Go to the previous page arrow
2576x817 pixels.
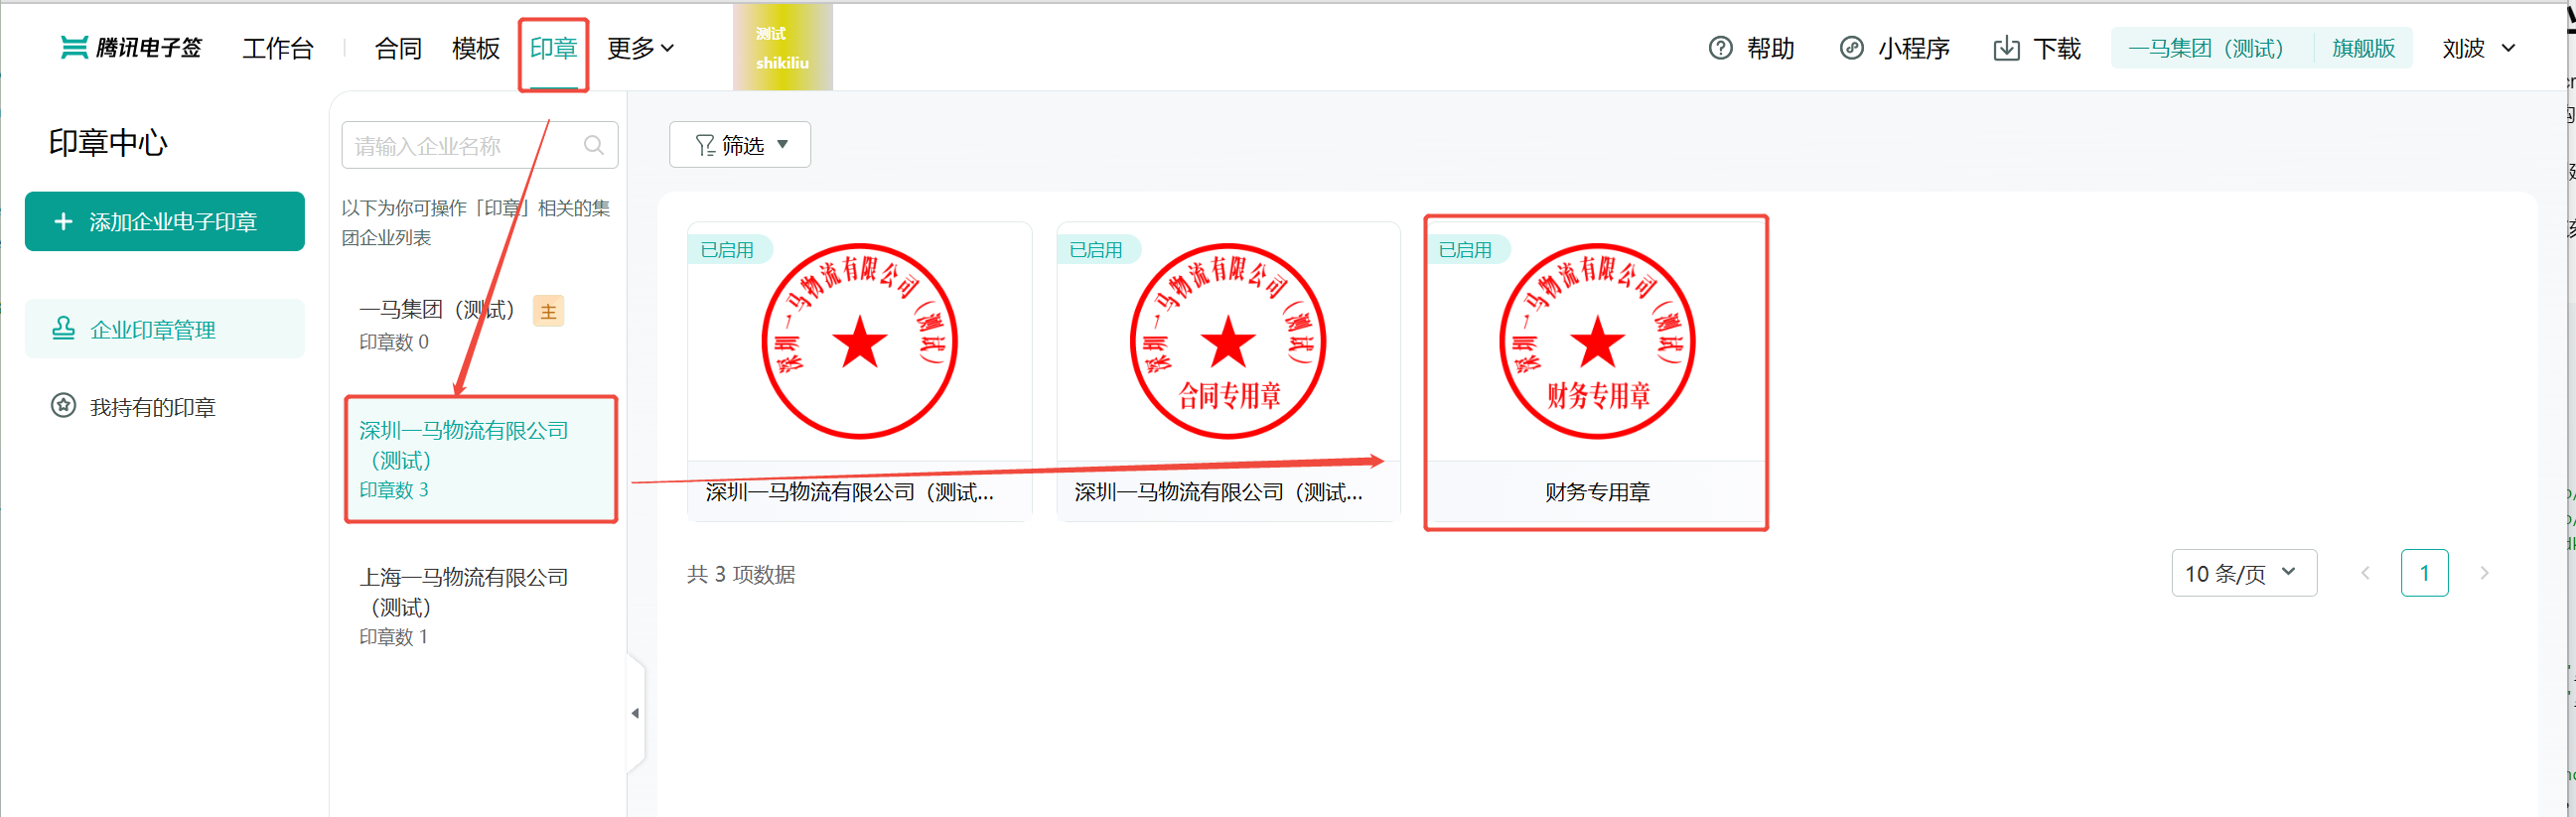pos(2365,573)
